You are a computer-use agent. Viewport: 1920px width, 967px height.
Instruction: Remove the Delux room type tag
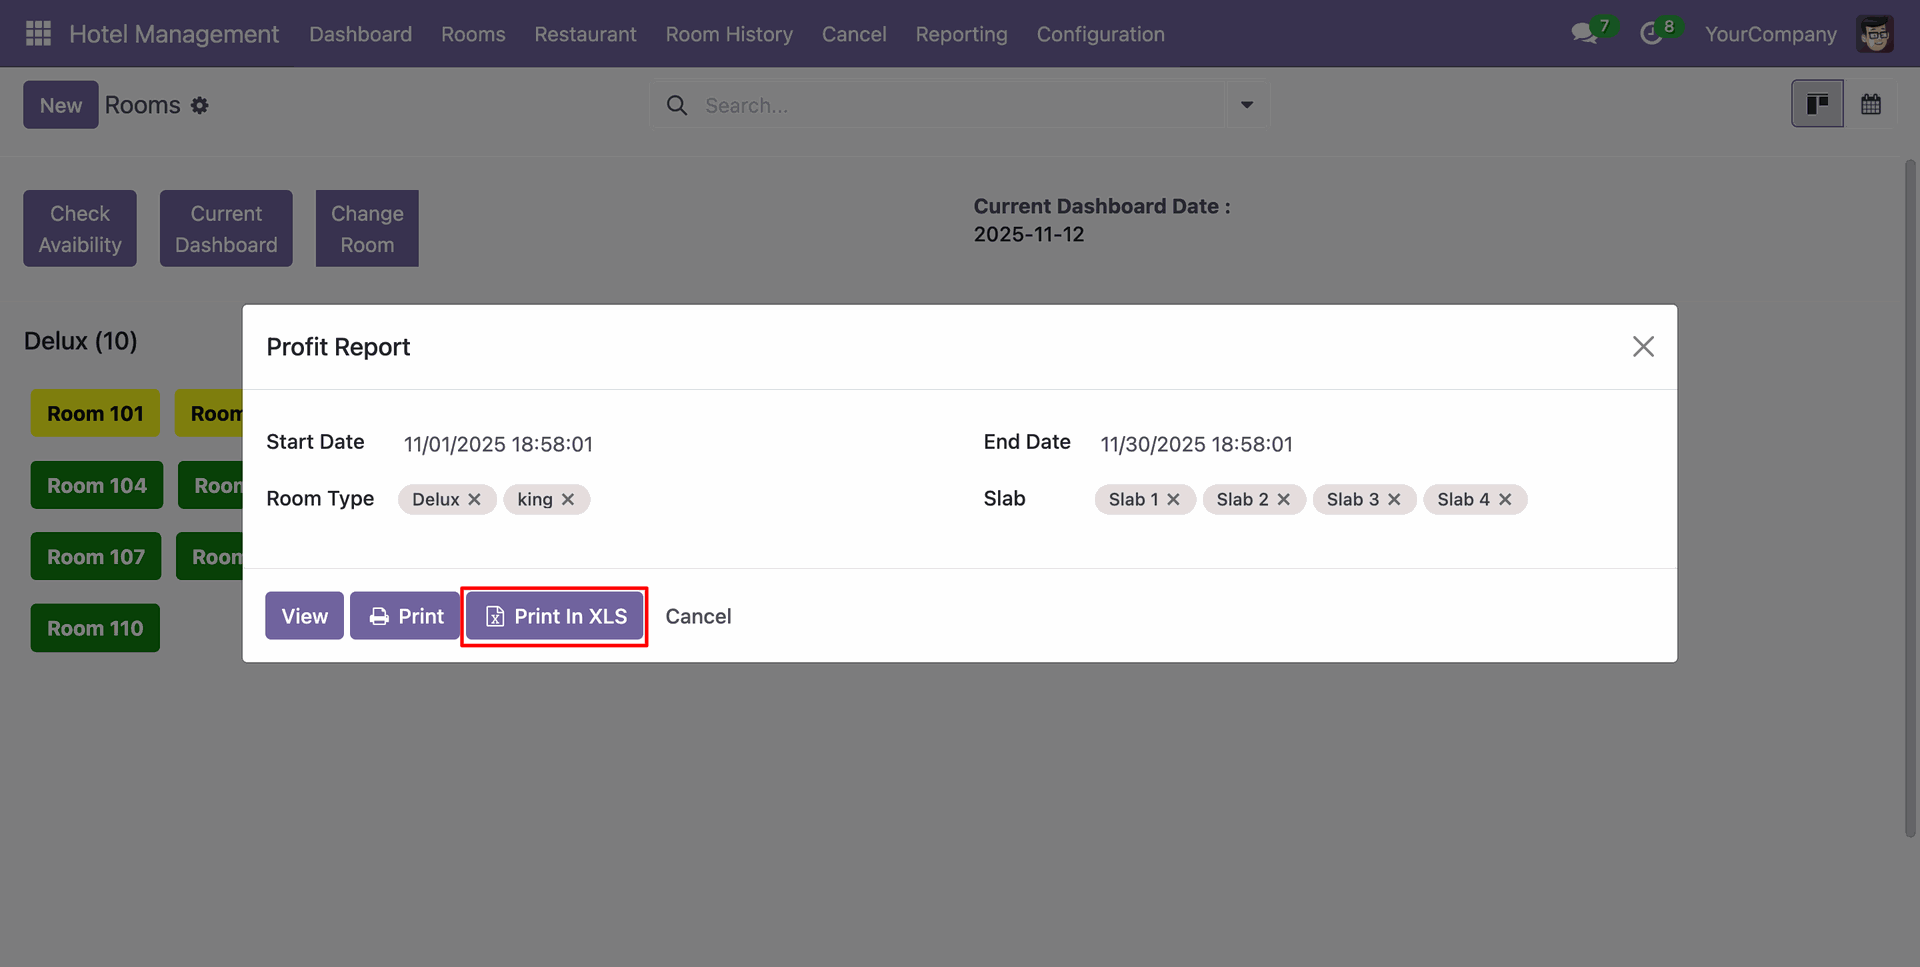coord(475,499)
